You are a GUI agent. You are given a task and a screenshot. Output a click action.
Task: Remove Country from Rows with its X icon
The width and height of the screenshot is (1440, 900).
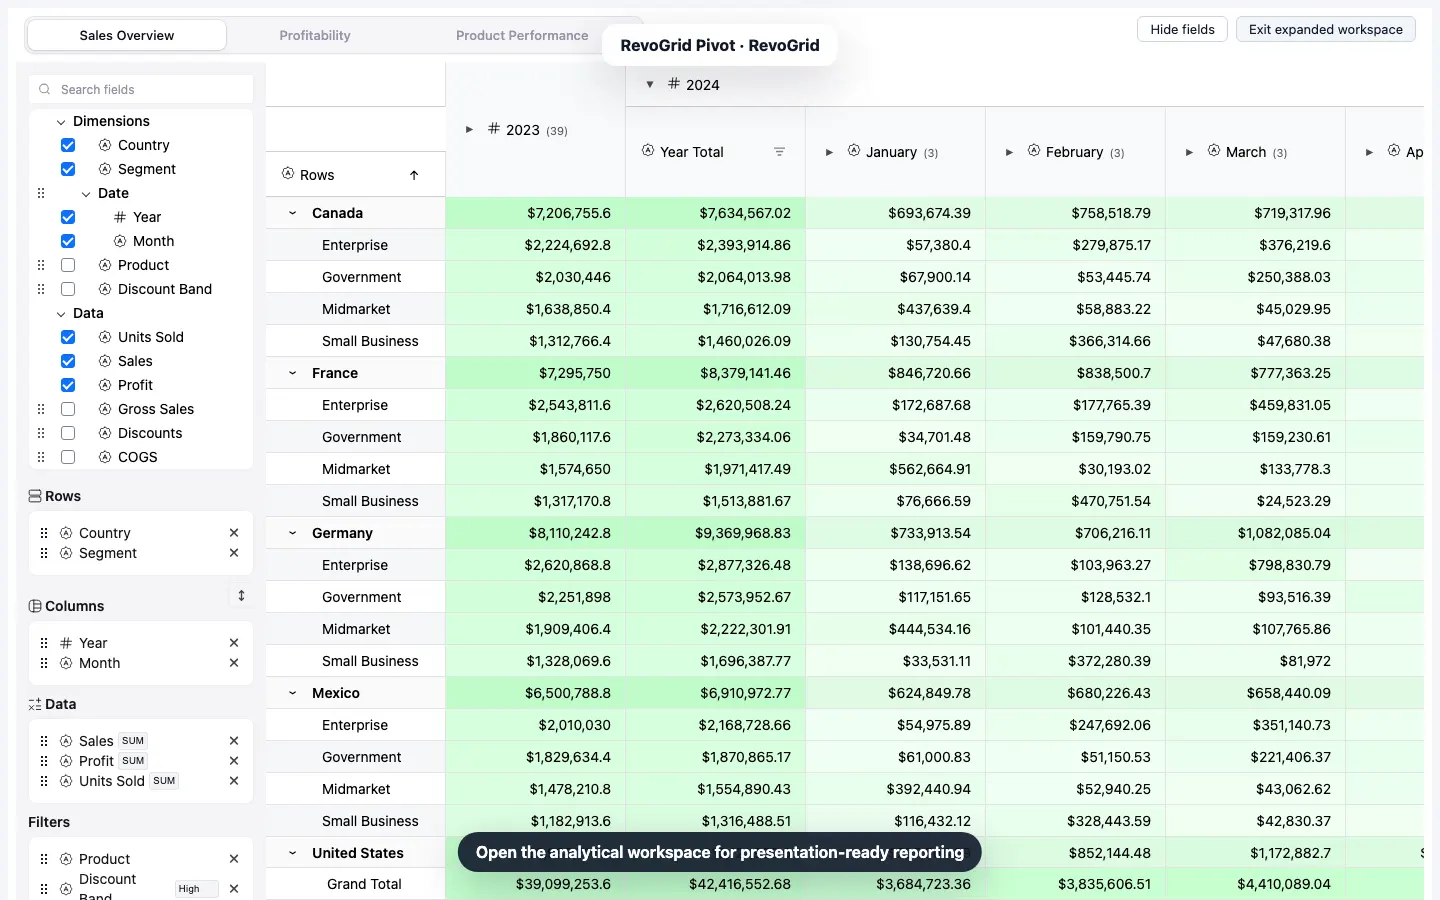[x=234, y=533]
